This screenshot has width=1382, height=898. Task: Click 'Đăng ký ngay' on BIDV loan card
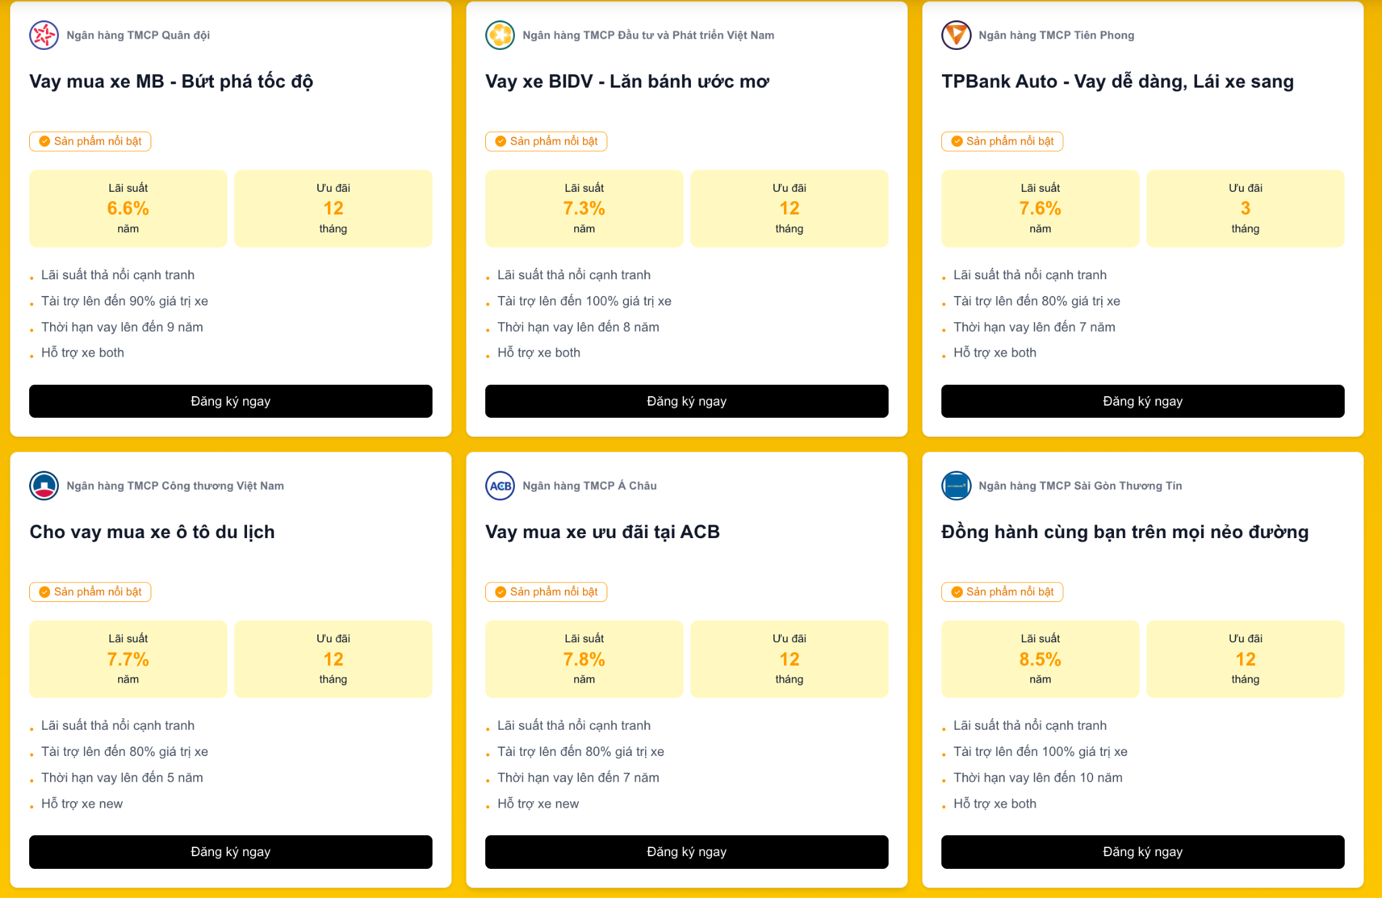tap(687, 401)
